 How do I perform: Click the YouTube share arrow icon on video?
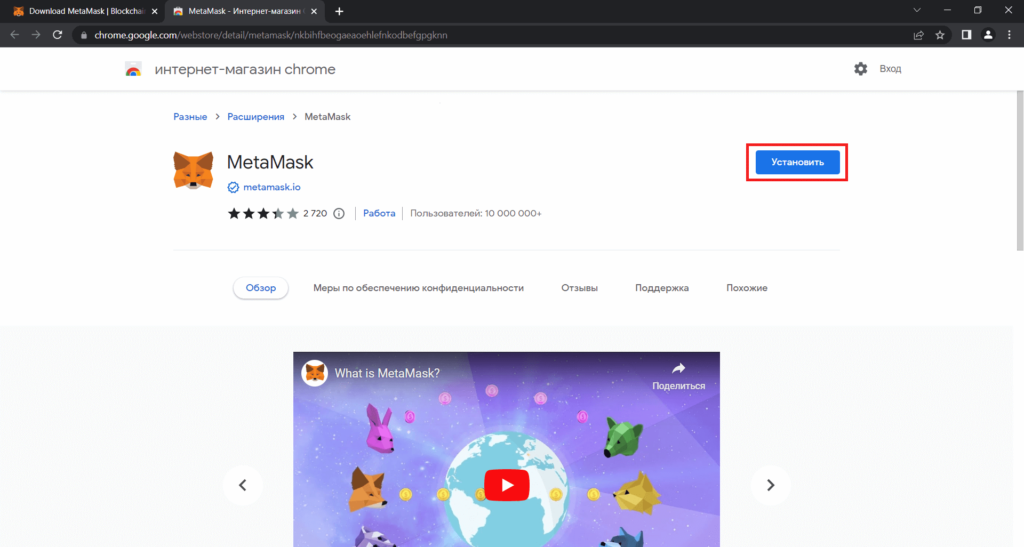pyautogui.click(x=678, y=369)
